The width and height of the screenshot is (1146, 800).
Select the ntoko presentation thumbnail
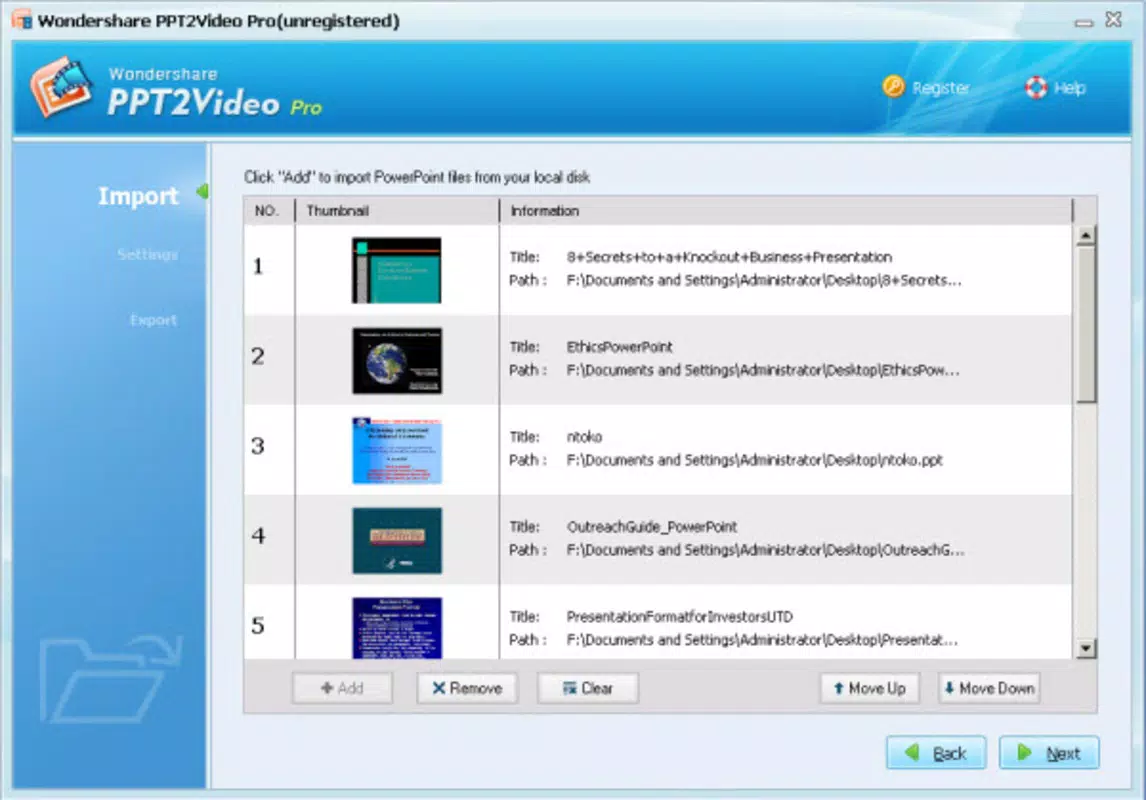coord(397,450)
